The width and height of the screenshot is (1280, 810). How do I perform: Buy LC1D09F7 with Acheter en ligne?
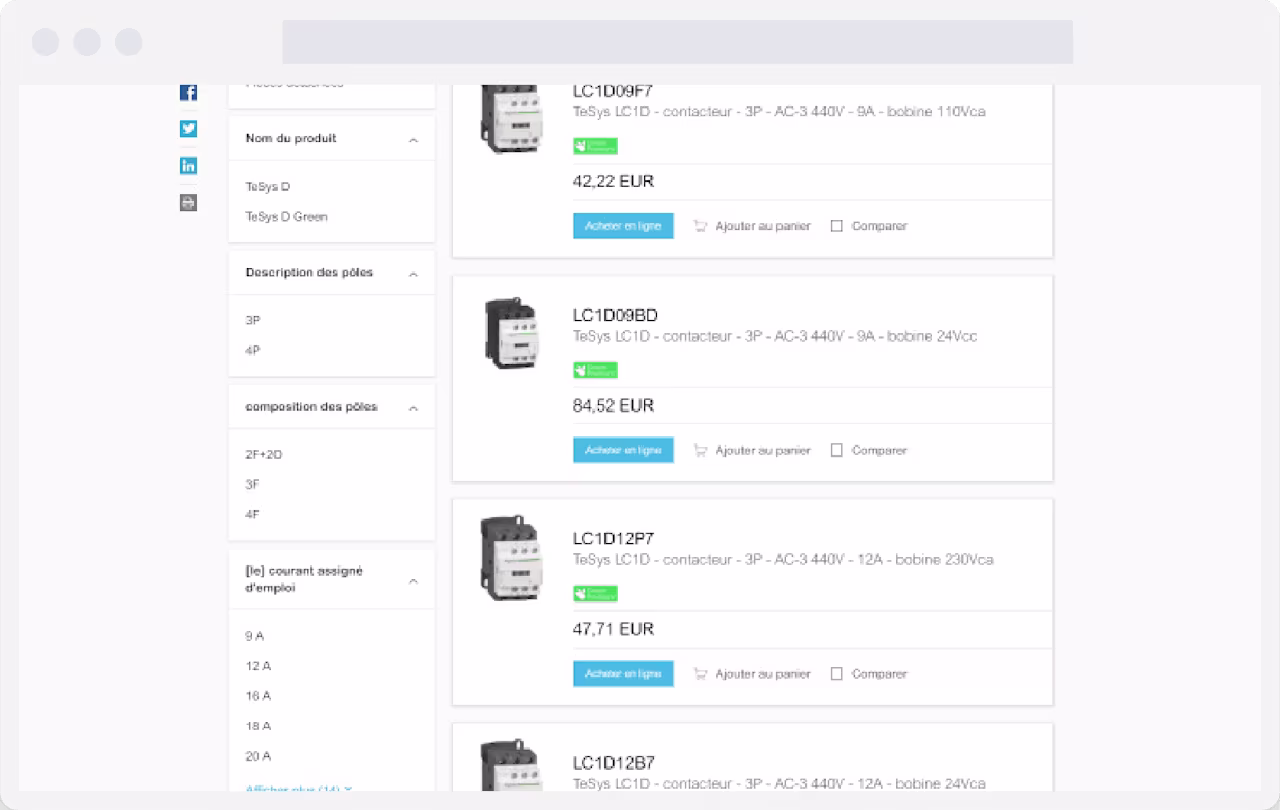(x=623, y=226)
